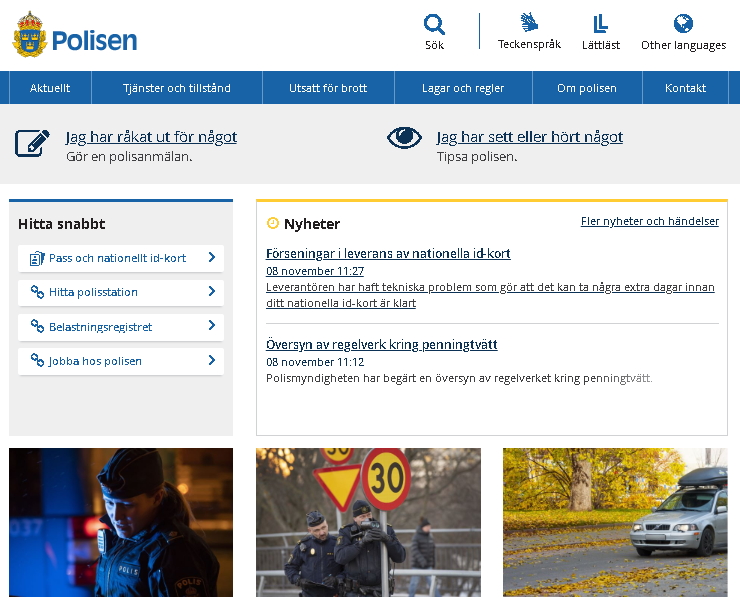Screen dimensions: 740x608
Task: Open the Om polisen menu
Action: tap(587, 88)
